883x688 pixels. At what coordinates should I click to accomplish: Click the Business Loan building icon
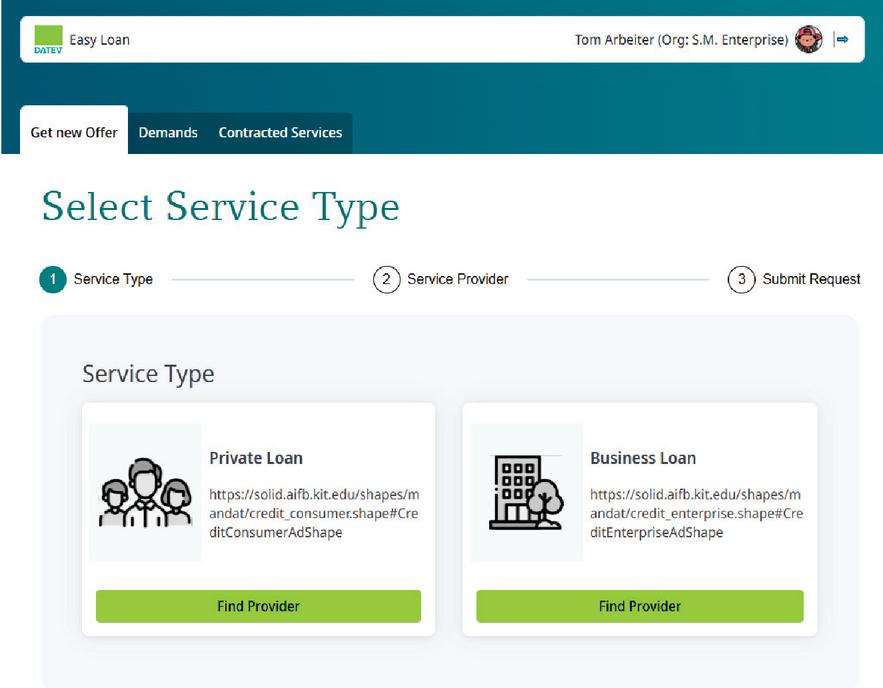coord(525,492)
